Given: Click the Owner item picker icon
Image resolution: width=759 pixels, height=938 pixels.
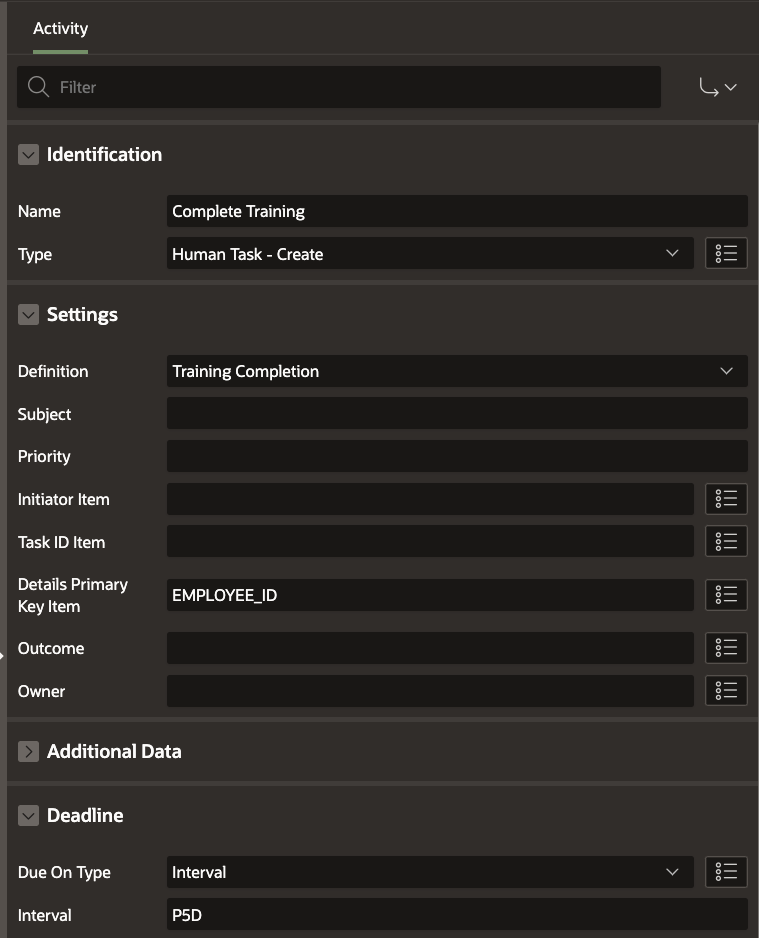Looking at the screenshot, I should pos(727,691).
